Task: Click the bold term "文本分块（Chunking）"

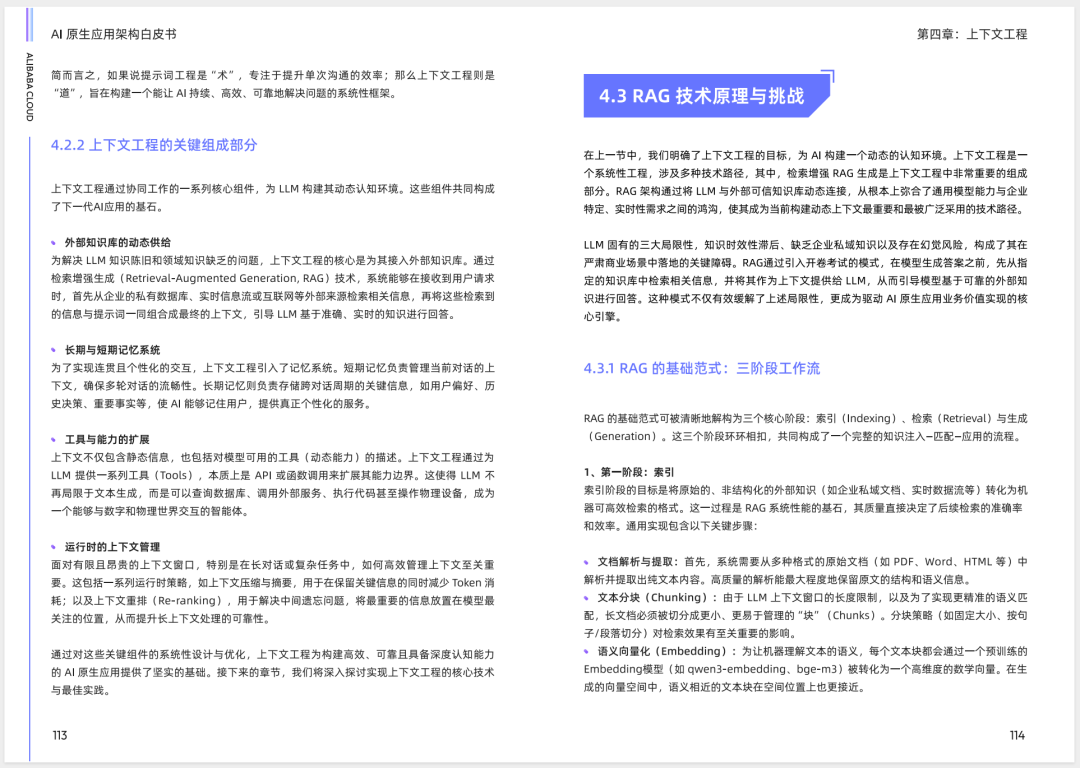Action: point(652,597)
